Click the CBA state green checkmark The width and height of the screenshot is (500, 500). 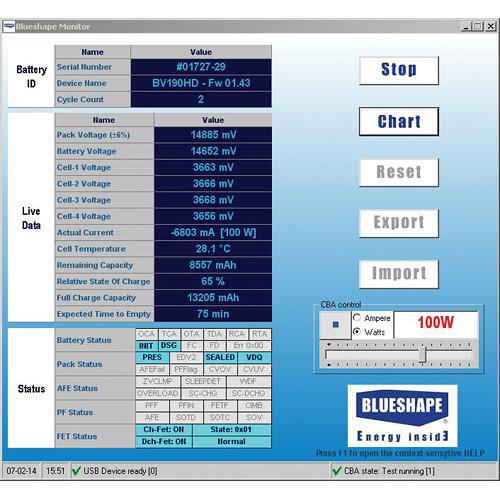[337, 471]
